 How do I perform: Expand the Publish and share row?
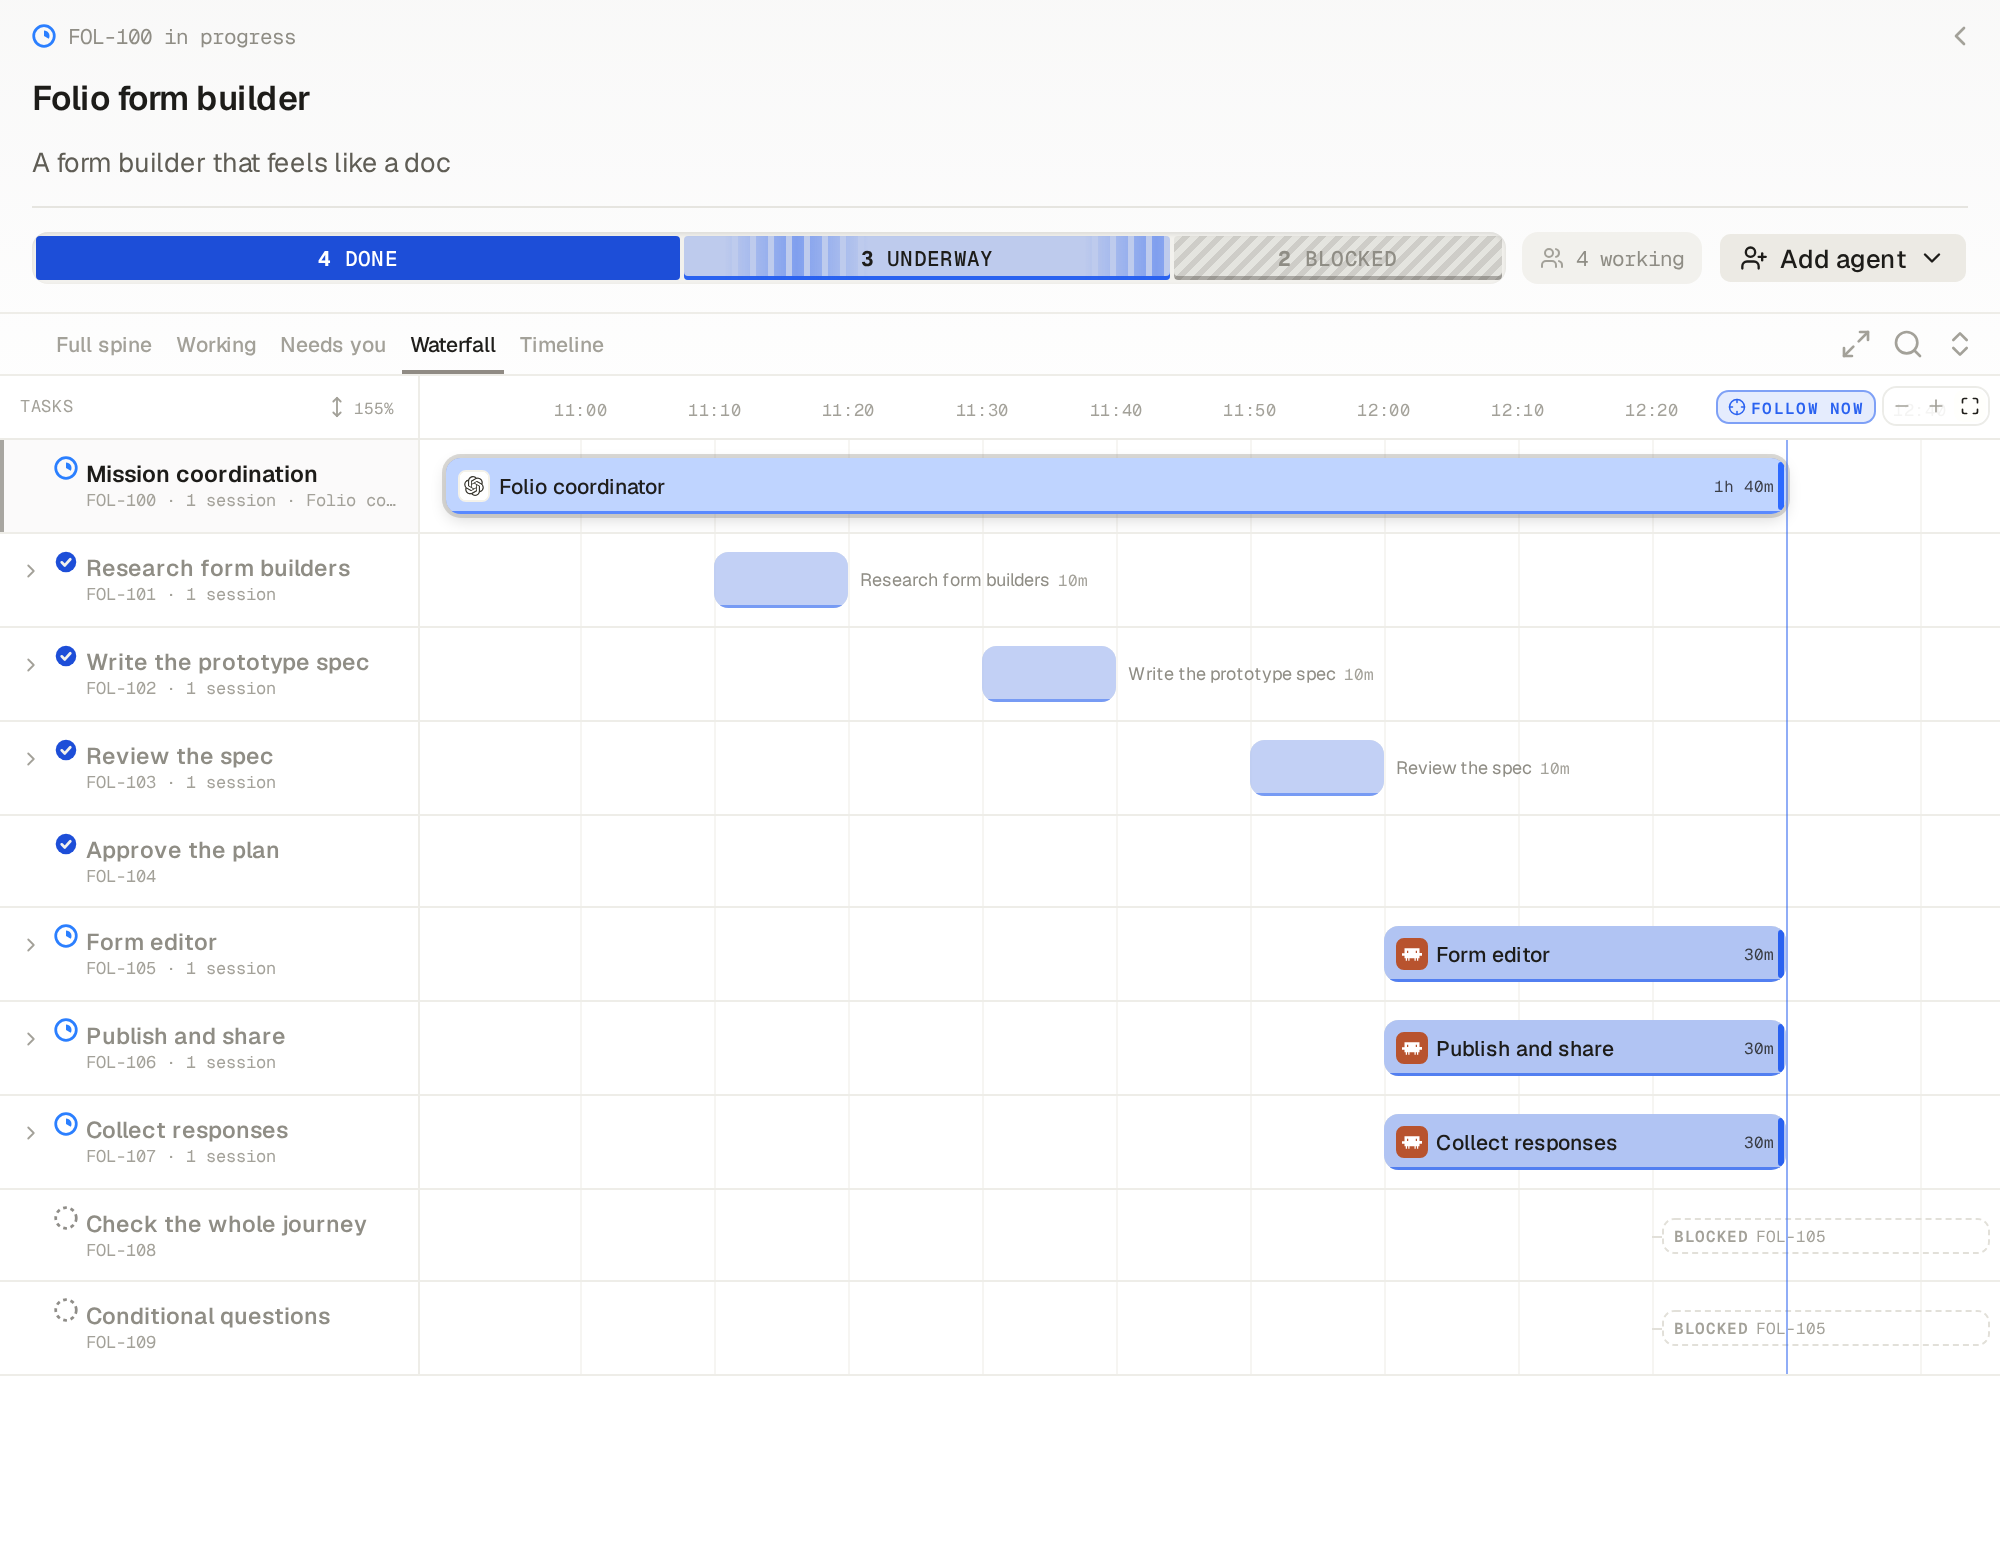pos(31,1039)
